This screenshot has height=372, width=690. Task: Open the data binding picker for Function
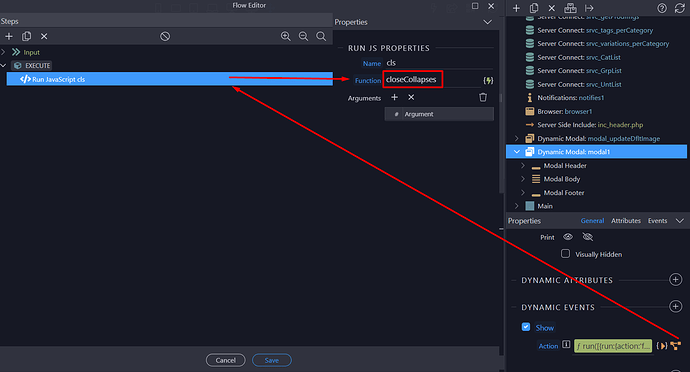coord(488,81)
